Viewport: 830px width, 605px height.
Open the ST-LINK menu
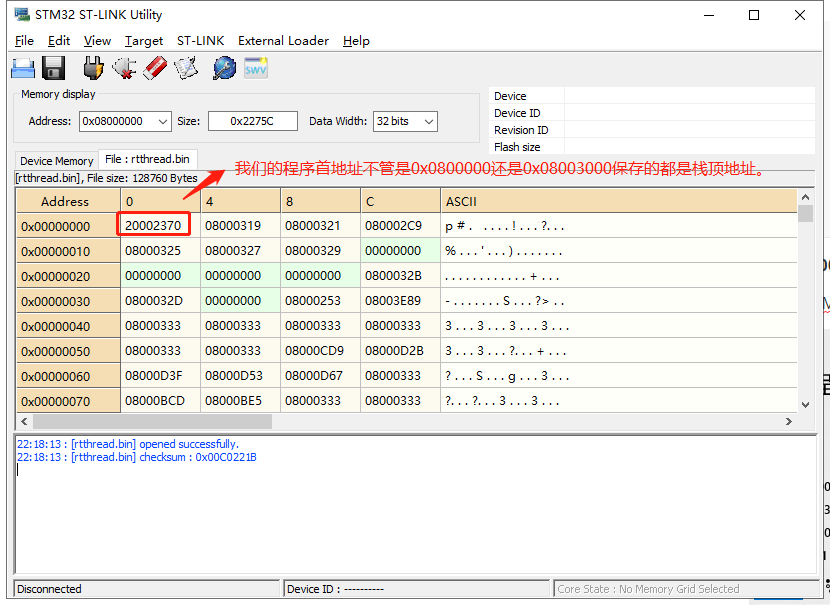[200, 41]
